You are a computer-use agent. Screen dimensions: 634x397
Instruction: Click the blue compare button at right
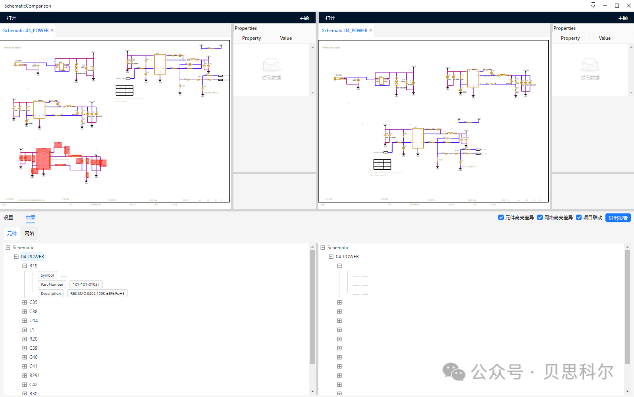pos(618,218)
